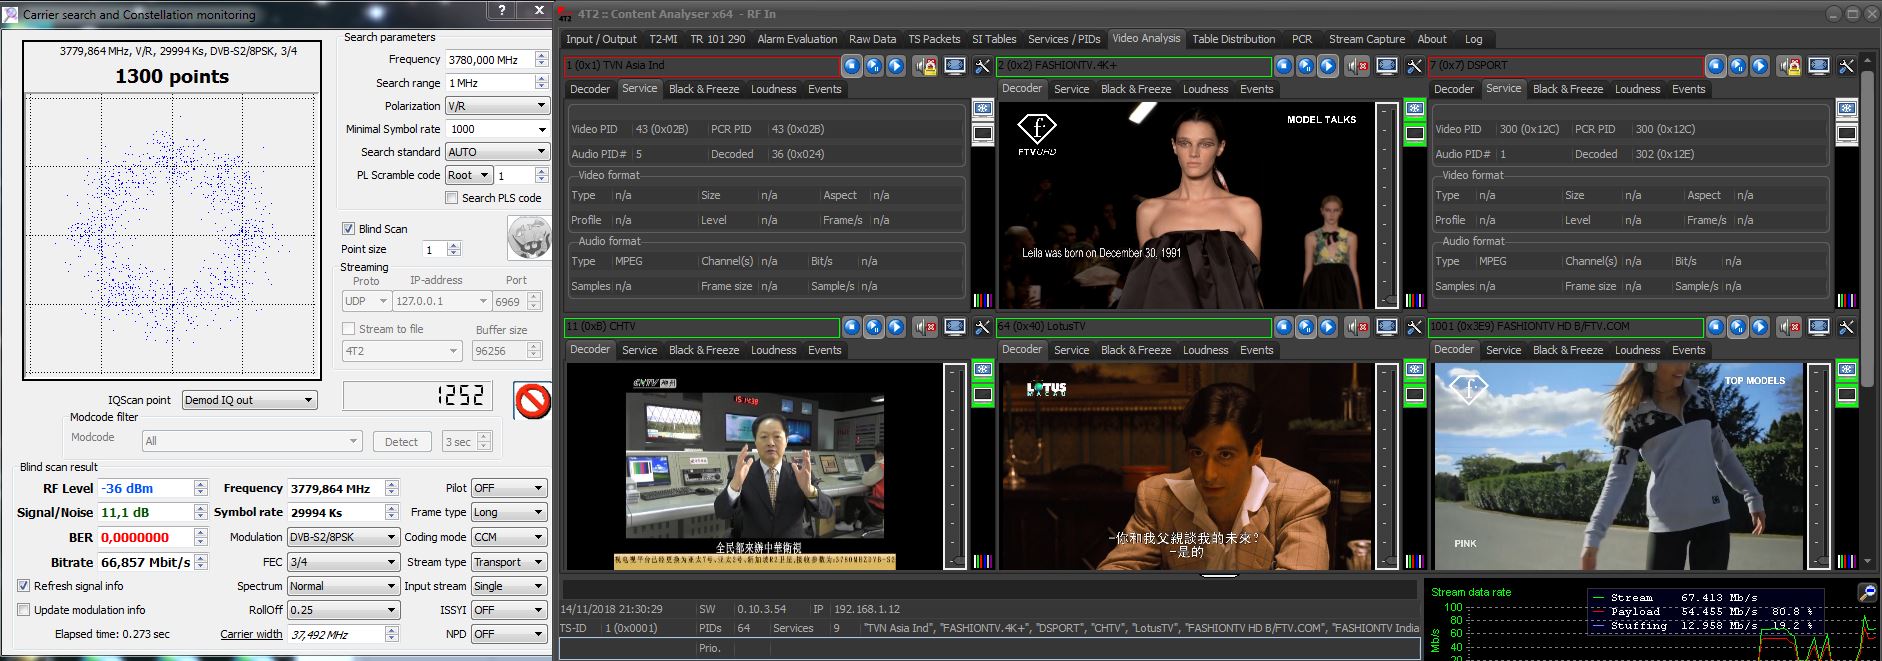The height and width of the screenshot is (661, 1882).
Task: Open PL Scramble code Root dropdown
Action: click(x=469, y=175)
